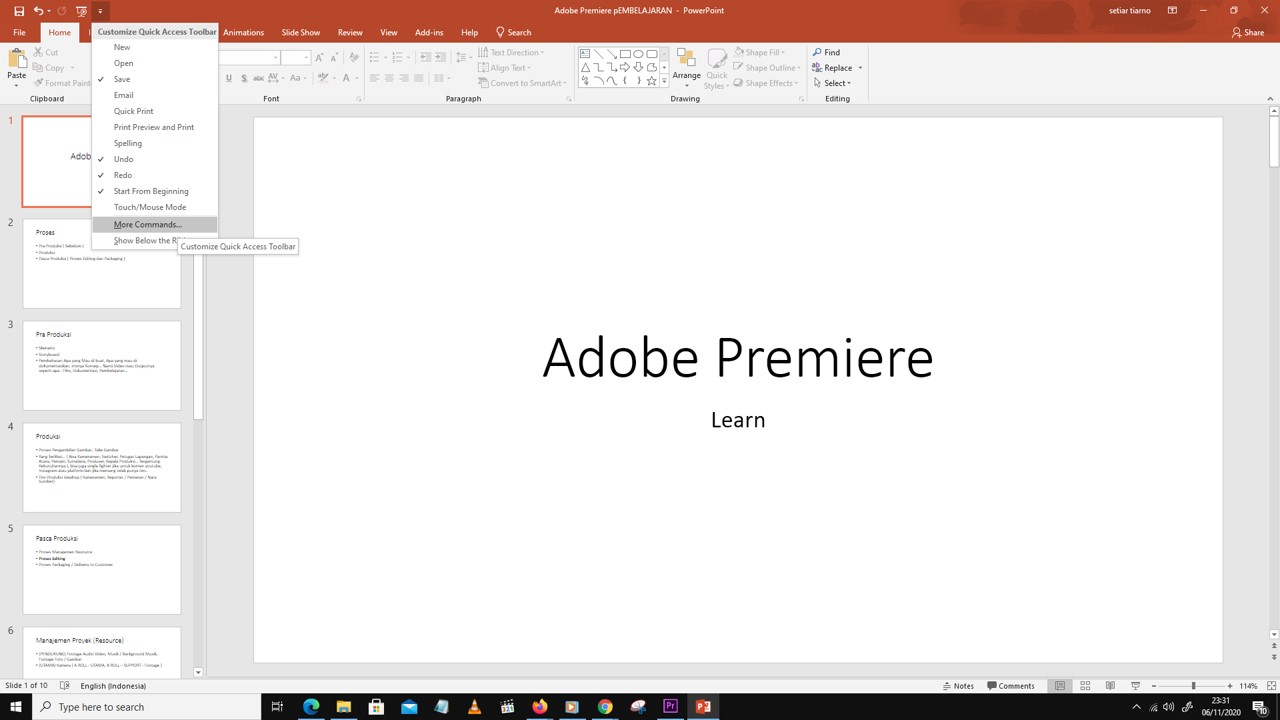The width and height of the screenshot is (1280, 720).
Task: Open the Replace dropdown arrow
Action: [860, 68]
